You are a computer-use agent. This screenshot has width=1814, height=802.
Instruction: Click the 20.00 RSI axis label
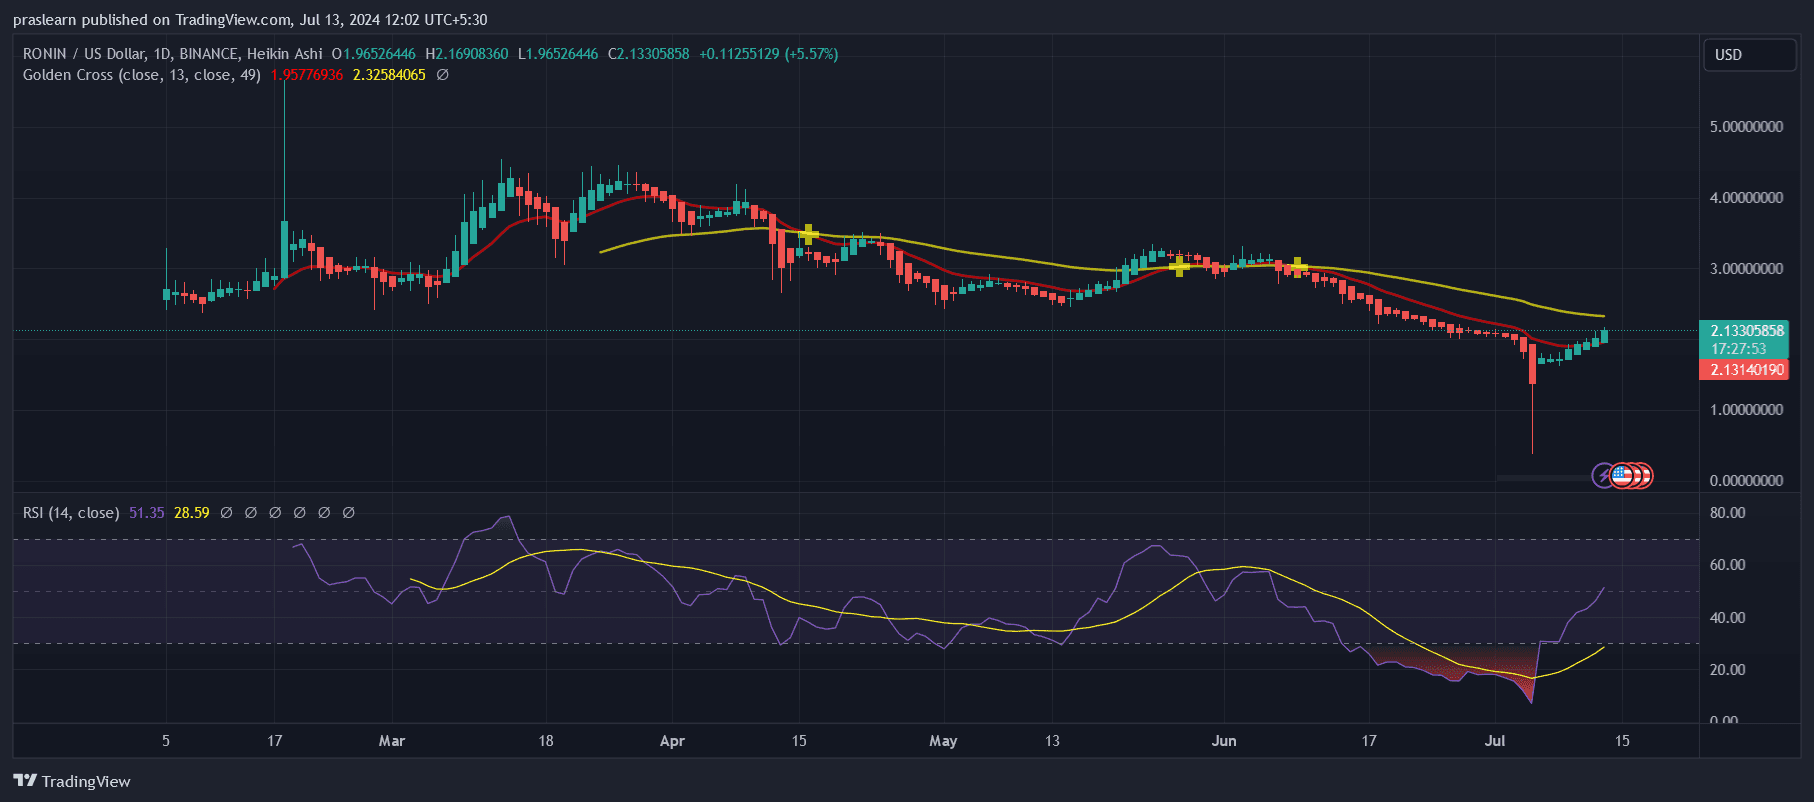click(1728, 670)
